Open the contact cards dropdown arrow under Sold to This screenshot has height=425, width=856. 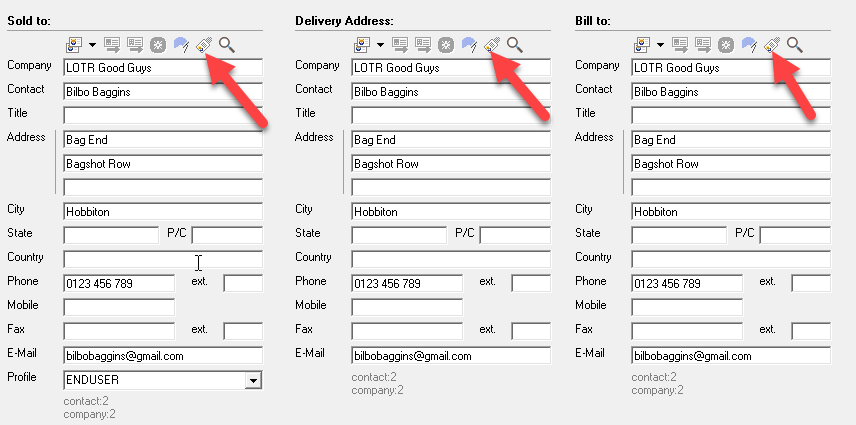[x=92, y=44]
